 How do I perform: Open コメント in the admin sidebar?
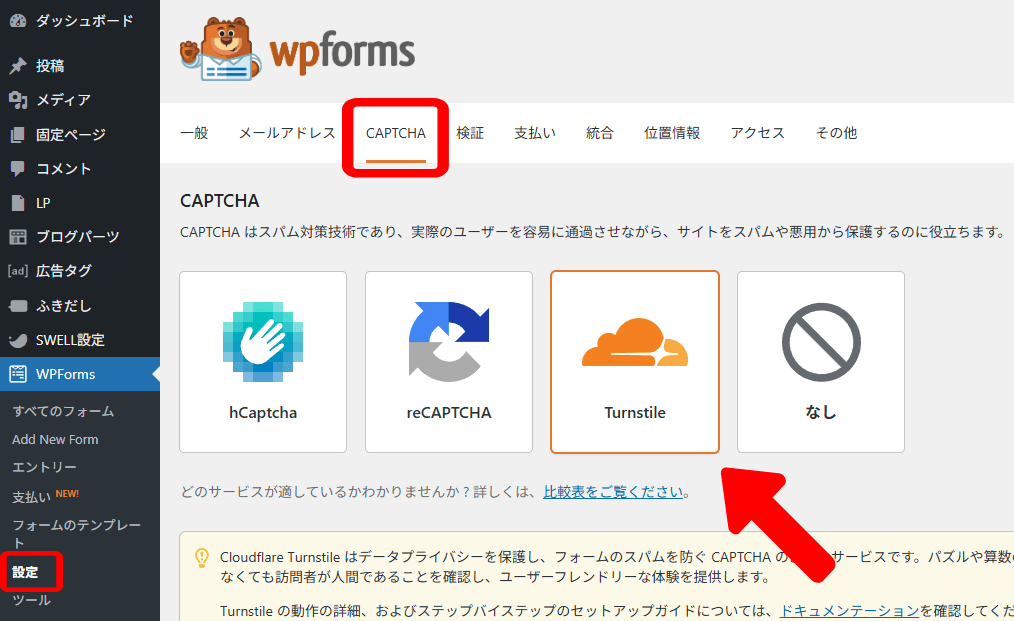click(63, 168)
